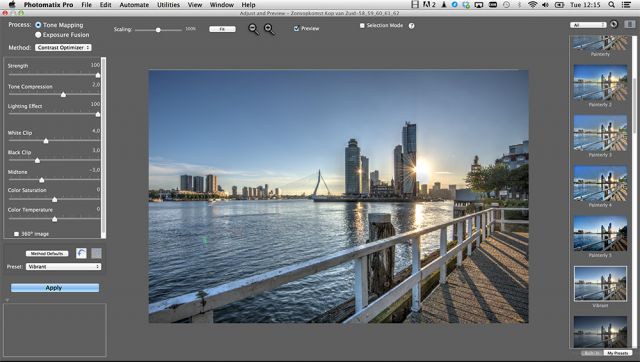Click the Tone Compression slider handle
Viewport: 640px width, 362px height.
pos(63,95)
